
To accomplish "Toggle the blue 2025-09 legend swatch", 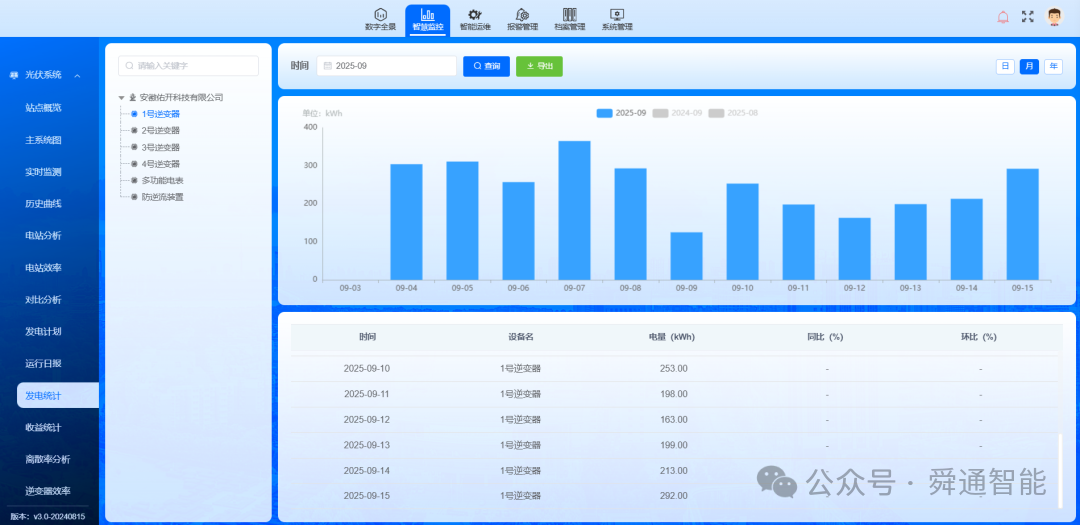I will click(604, 113).
